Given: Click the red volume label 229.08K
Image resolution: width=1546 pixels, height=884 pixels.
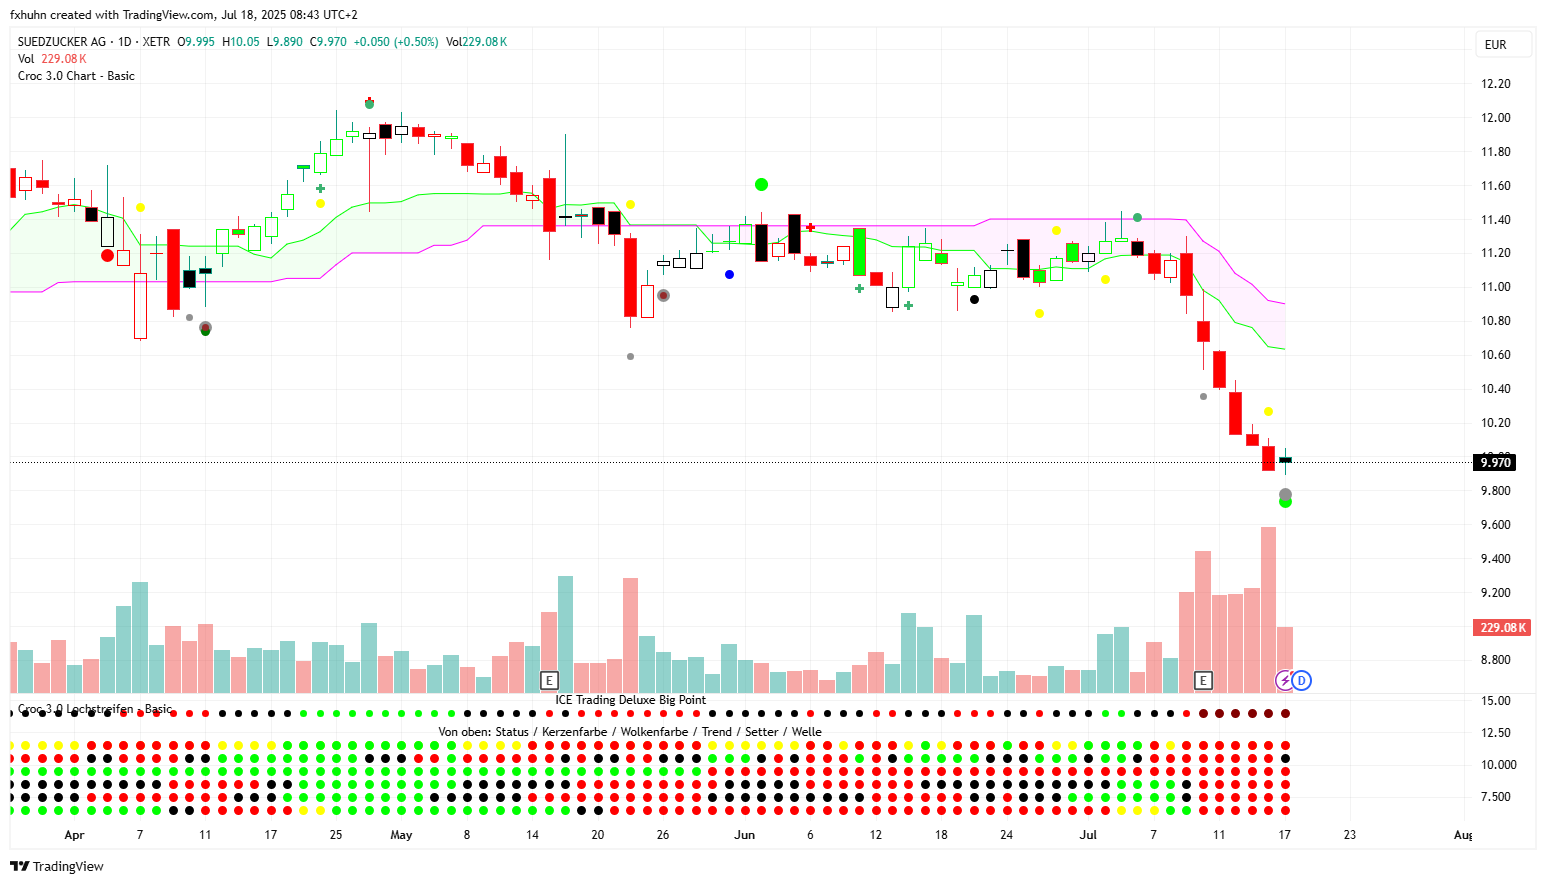Looking at the screenshot, I should point(1502,628).
